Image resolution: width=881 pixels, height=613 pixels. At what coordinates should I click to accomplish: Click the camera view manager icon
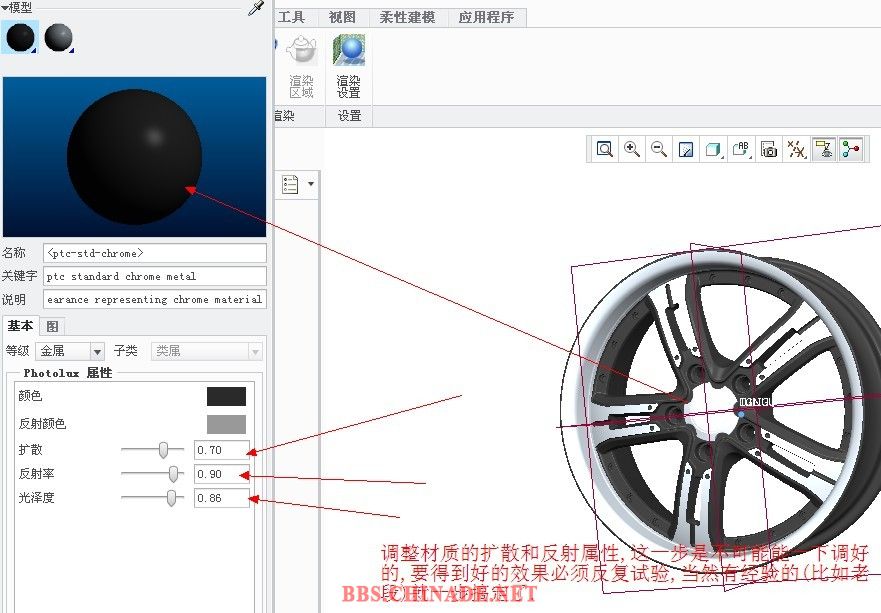[769, 149]
